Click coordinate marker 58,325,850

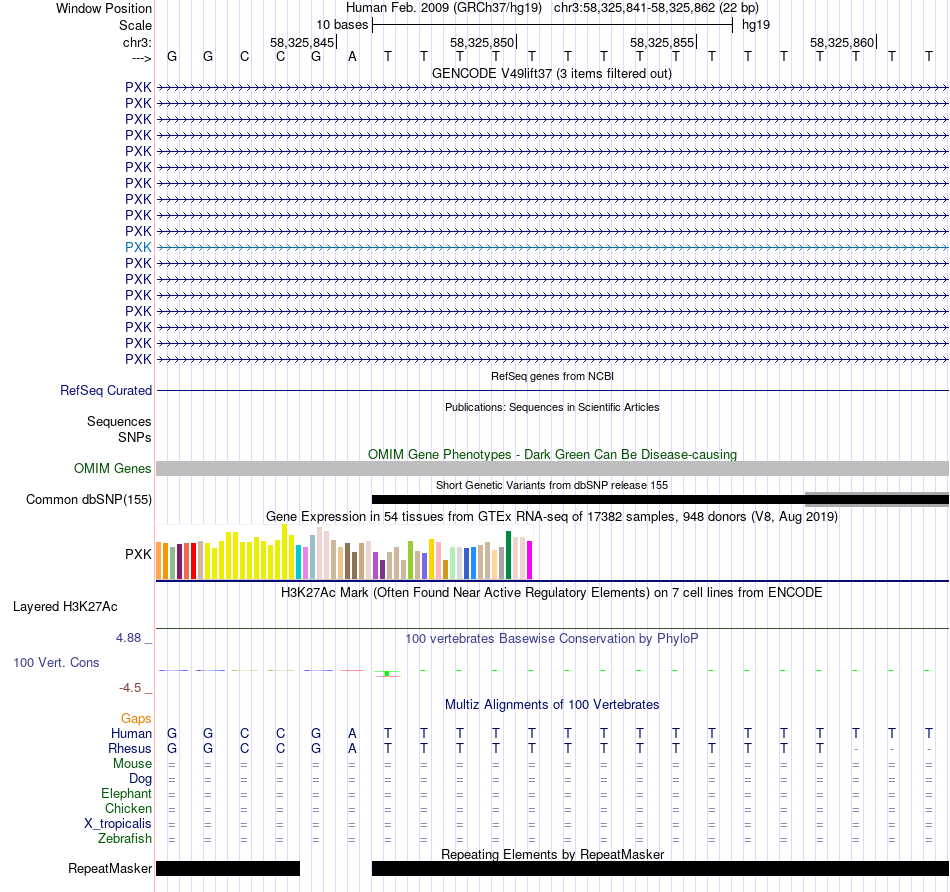click(482, 42)
